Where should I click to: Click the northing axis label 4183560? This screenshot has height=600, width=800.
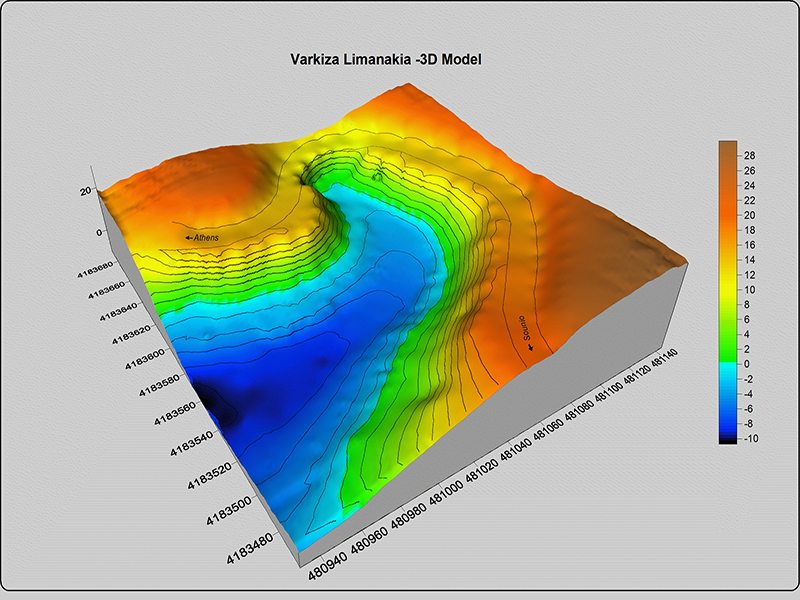point(174,412)
